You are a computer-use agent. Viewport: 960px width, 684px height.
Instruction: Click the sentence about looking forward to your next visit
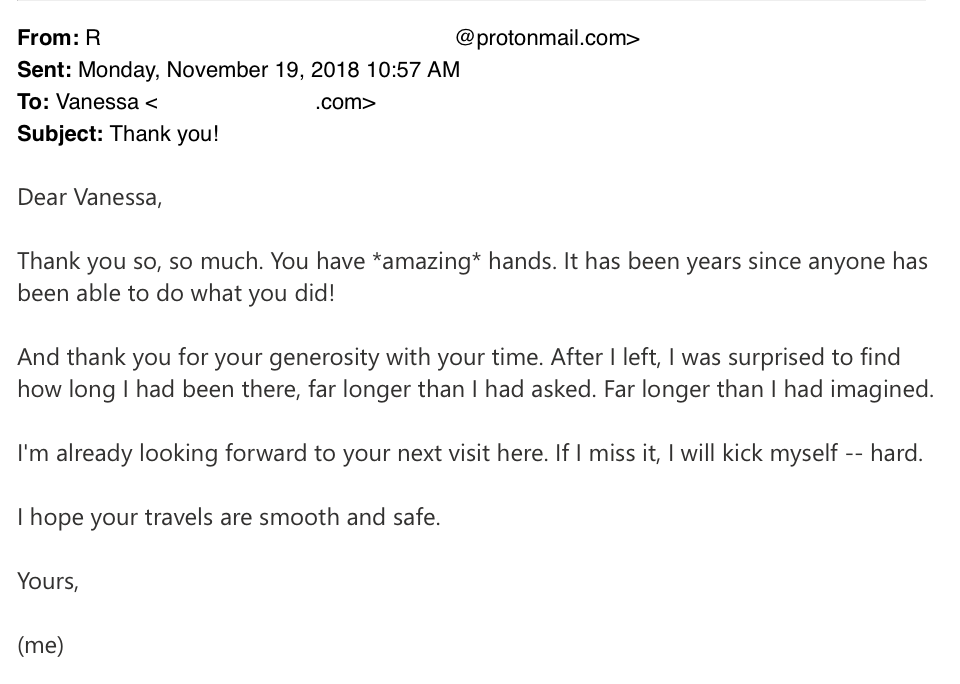click(x=282, y=453)
